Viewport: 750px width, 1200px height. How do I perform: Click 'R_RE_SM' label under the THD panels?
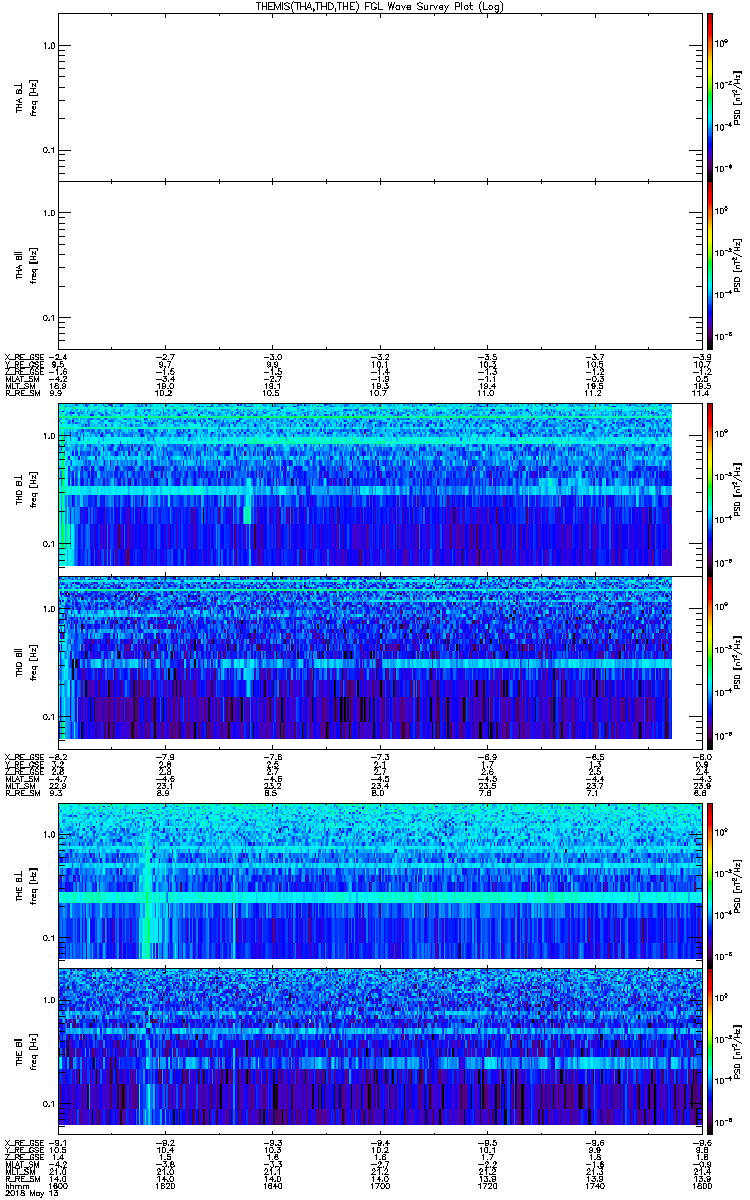tap(24, 793)
